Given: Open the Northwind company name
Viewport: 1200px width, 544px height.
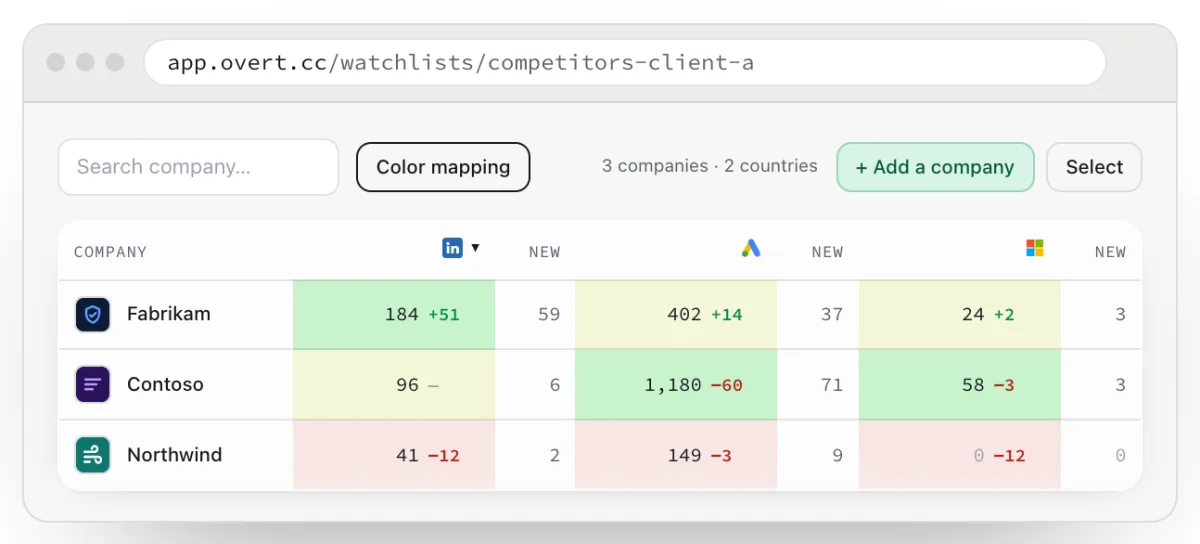Looking at the screenshot, I should pos(175,455).
